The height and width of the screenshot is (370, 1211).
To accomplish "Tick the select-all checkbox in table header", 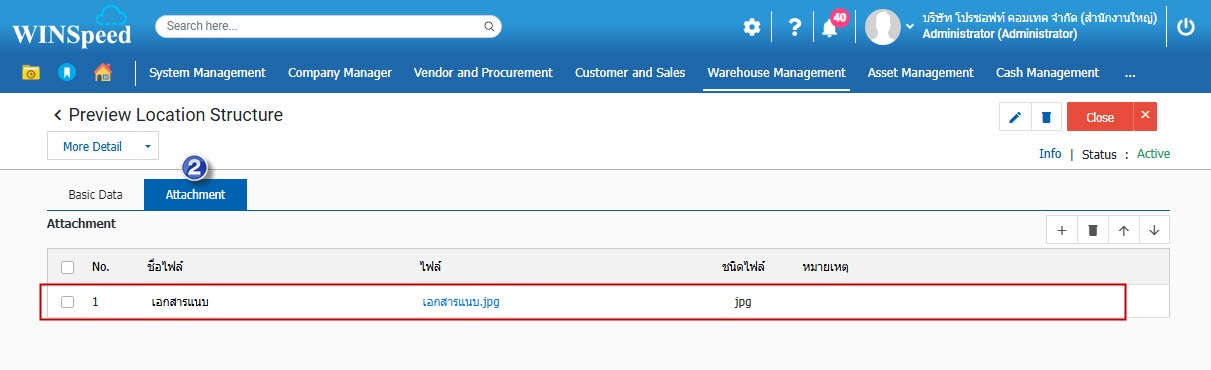I will [67, 267].
